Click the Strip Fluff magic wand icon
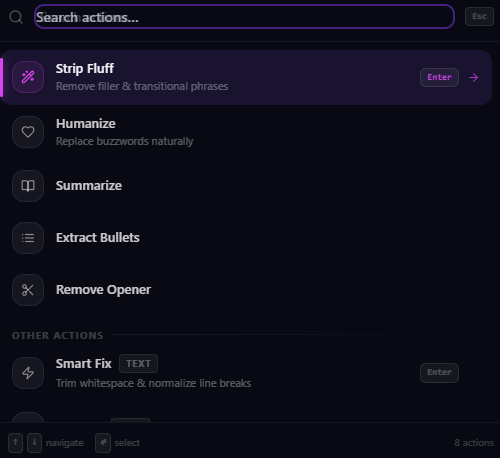Image resolution: width=500 pixels, height=458 pixels. coord(28,77)
